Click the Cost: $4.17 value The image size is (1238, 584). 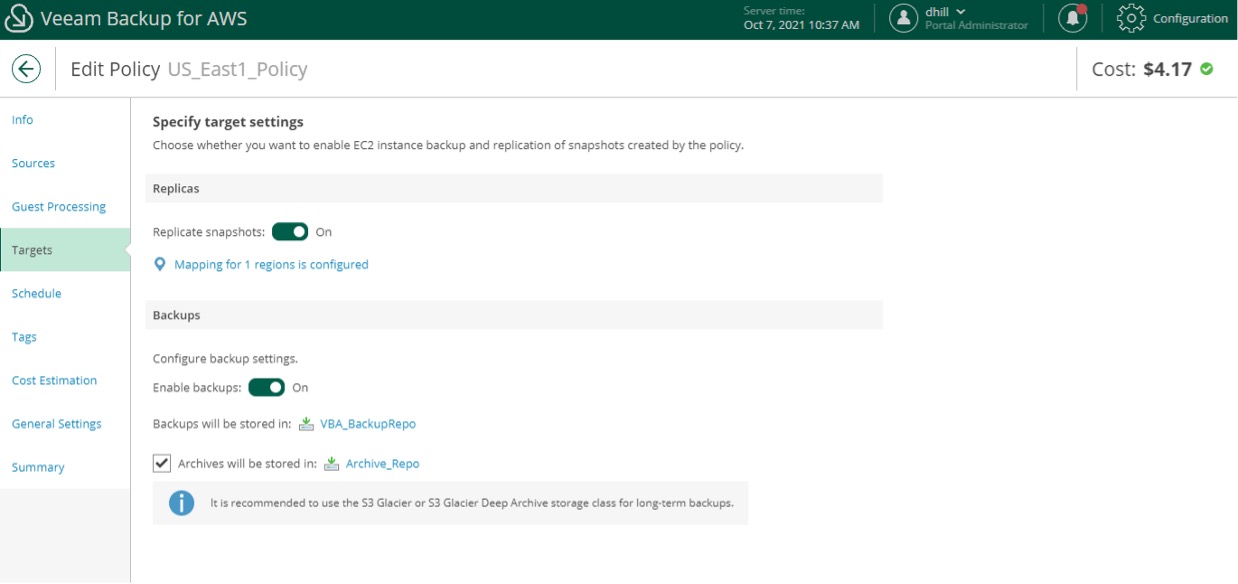click(1168, 69)
